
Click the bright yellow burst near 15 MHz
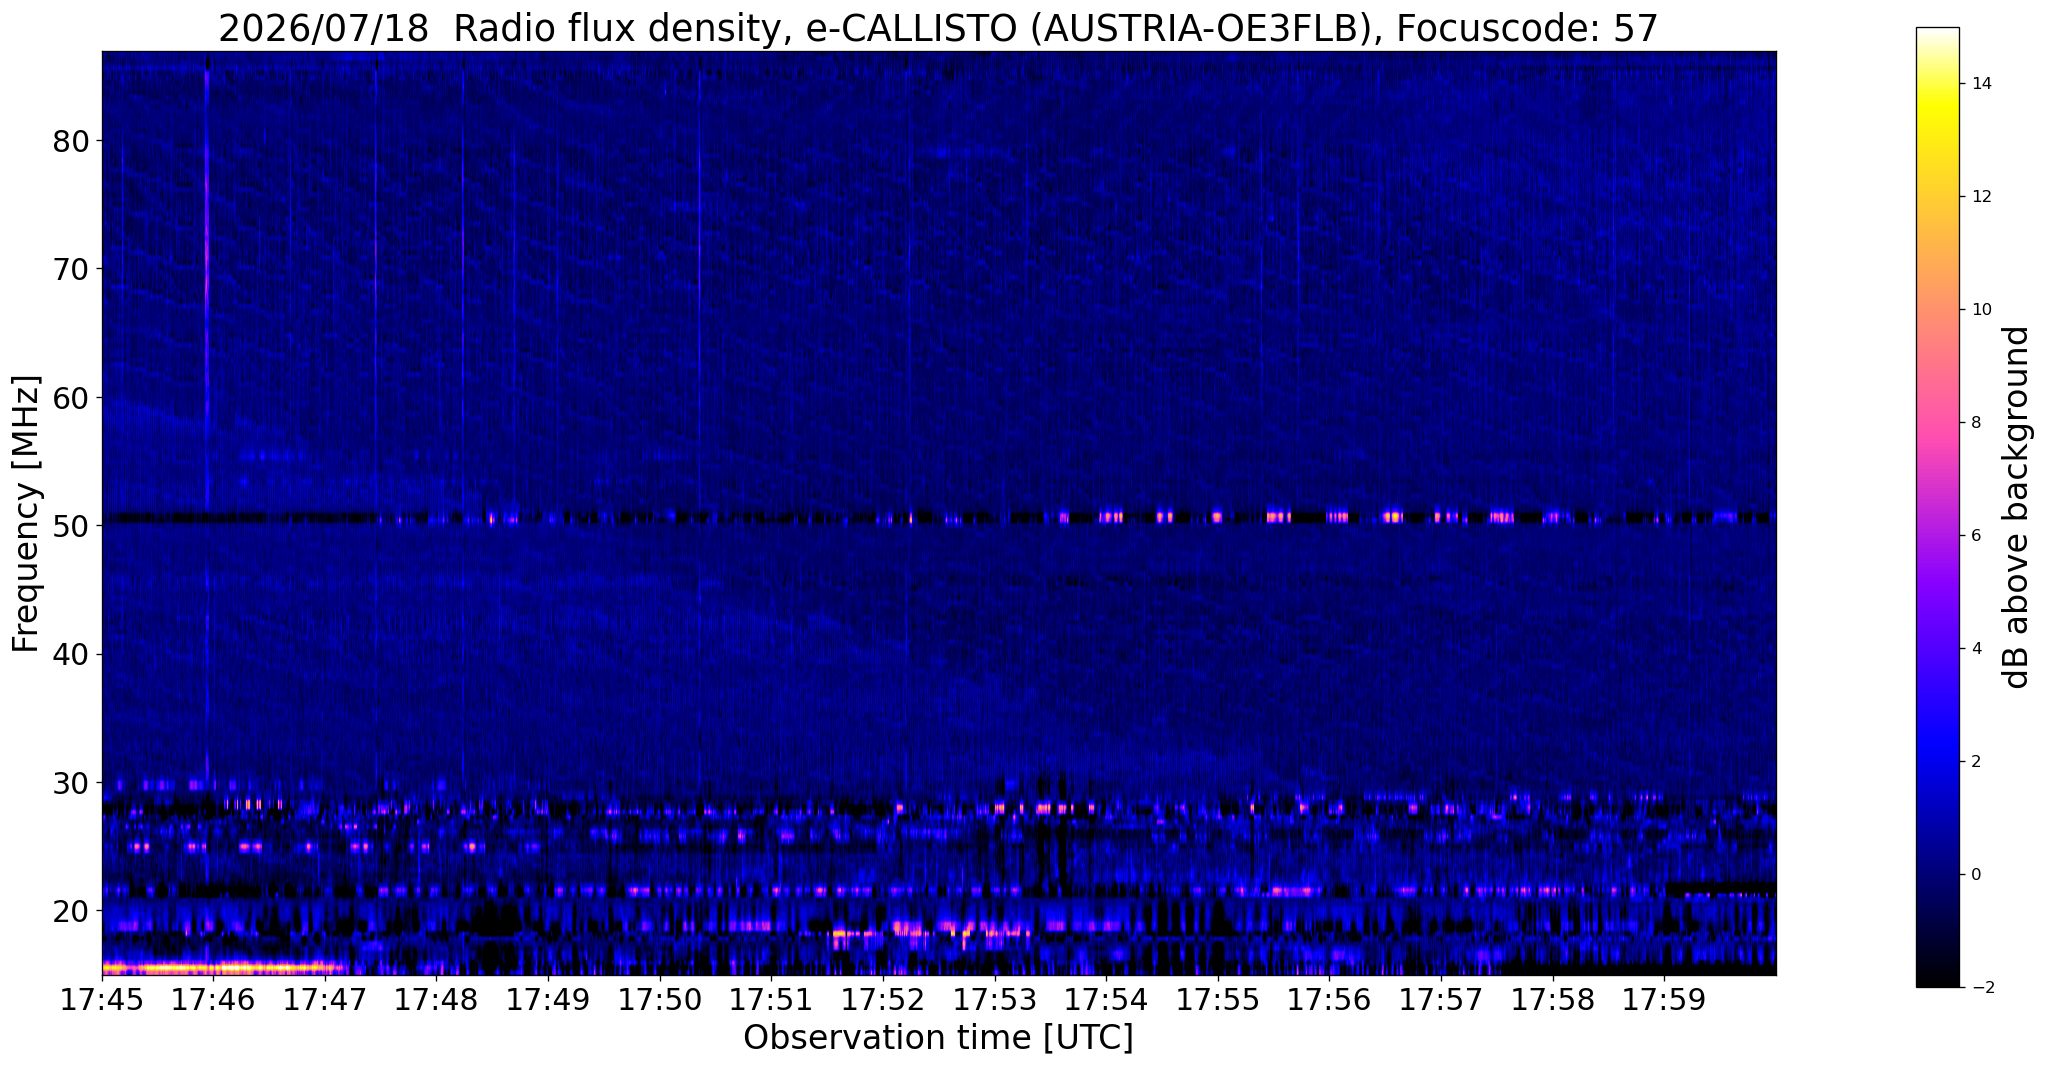click(225, 967)
